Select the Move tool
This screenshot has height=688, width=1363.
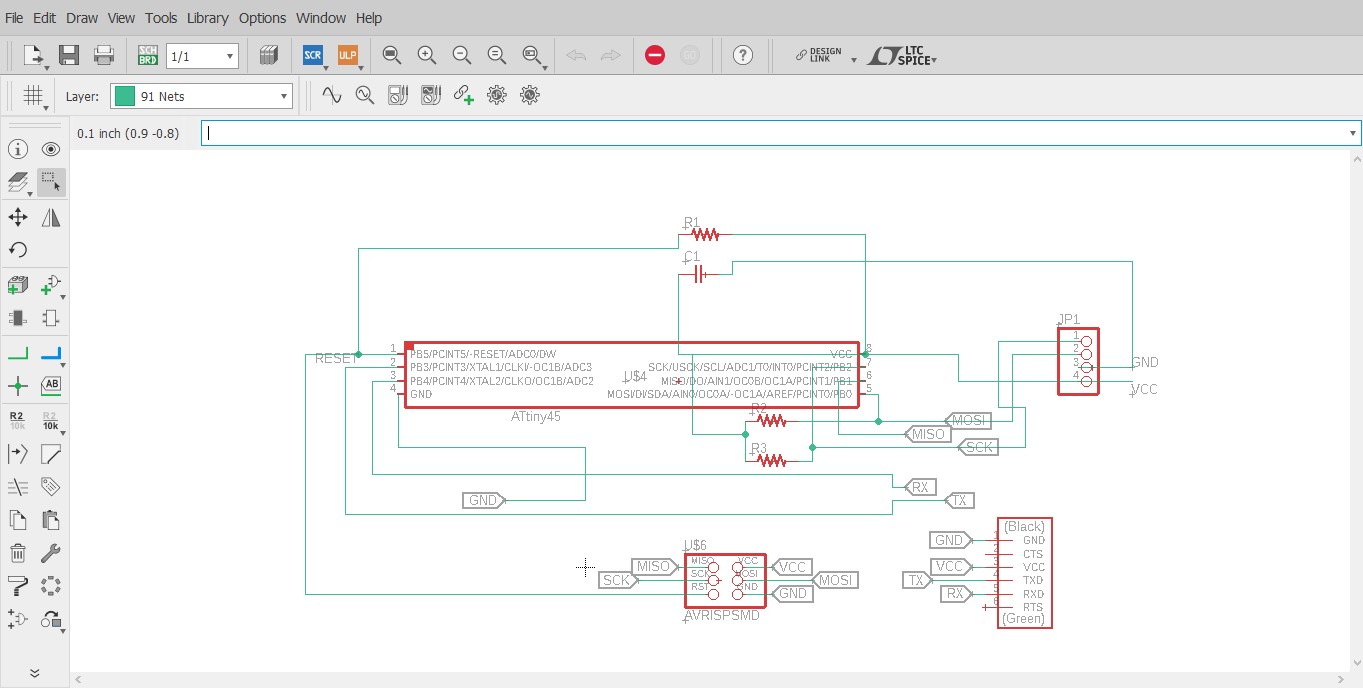click(18, 217)
